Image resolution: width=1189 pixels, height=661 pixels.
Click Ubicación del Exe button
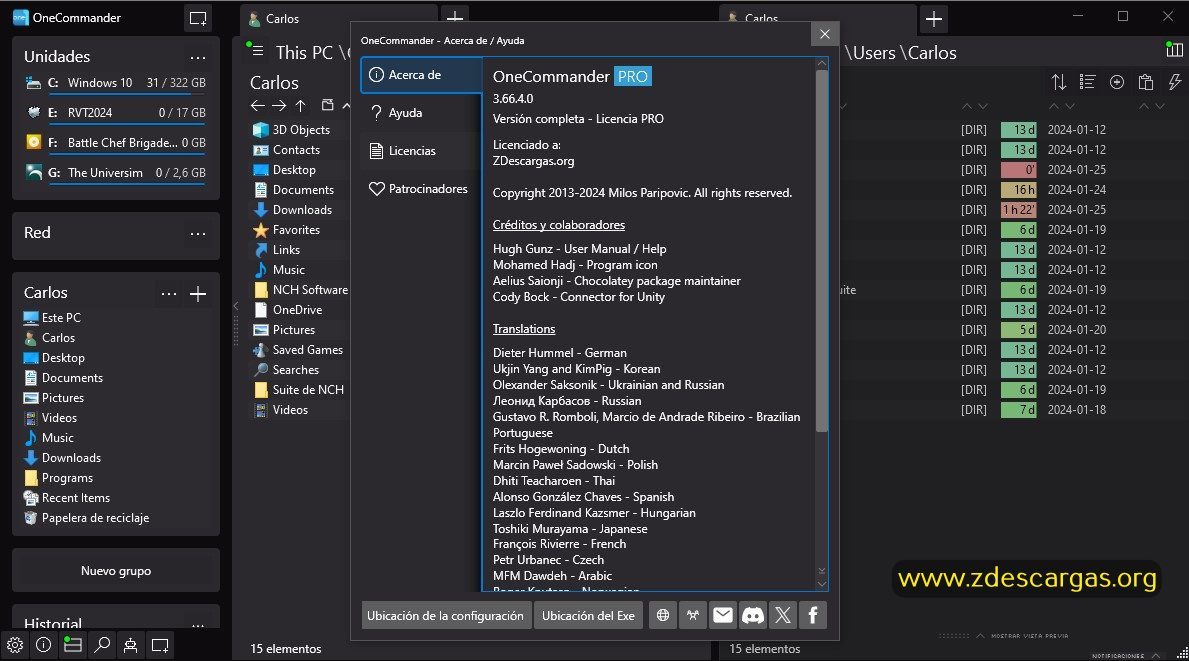tap(588, 616)
